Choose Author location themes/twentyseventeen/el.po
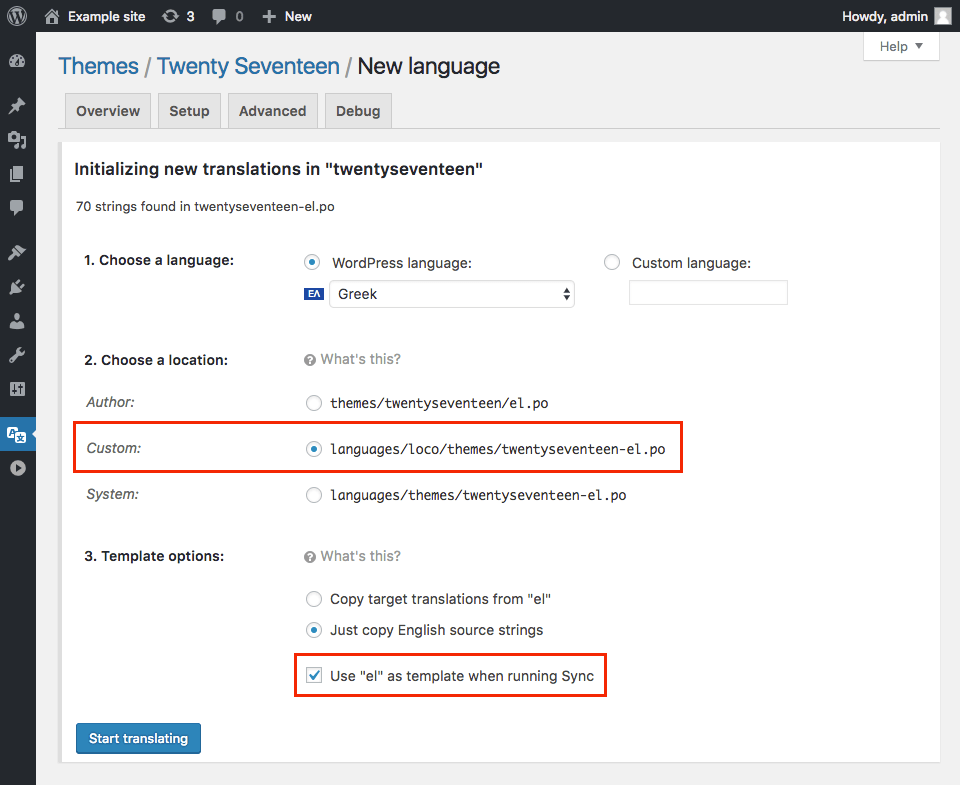 (x=314, y=403)
